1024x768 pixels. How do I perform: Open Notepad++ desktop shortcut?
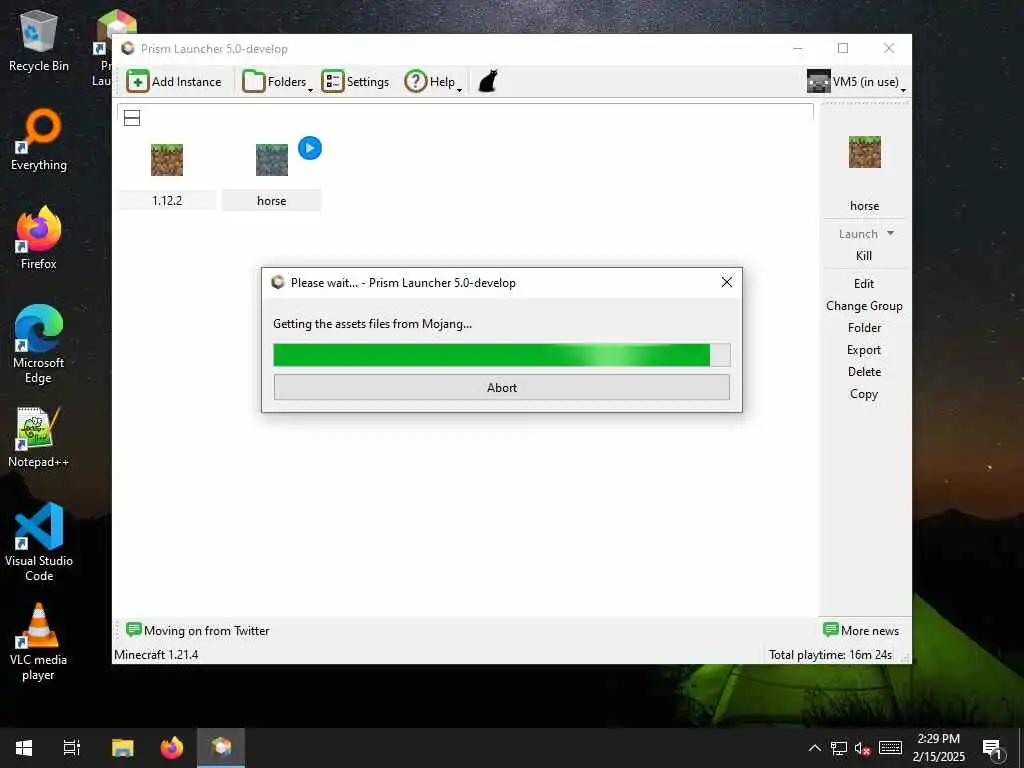(39, 437)
